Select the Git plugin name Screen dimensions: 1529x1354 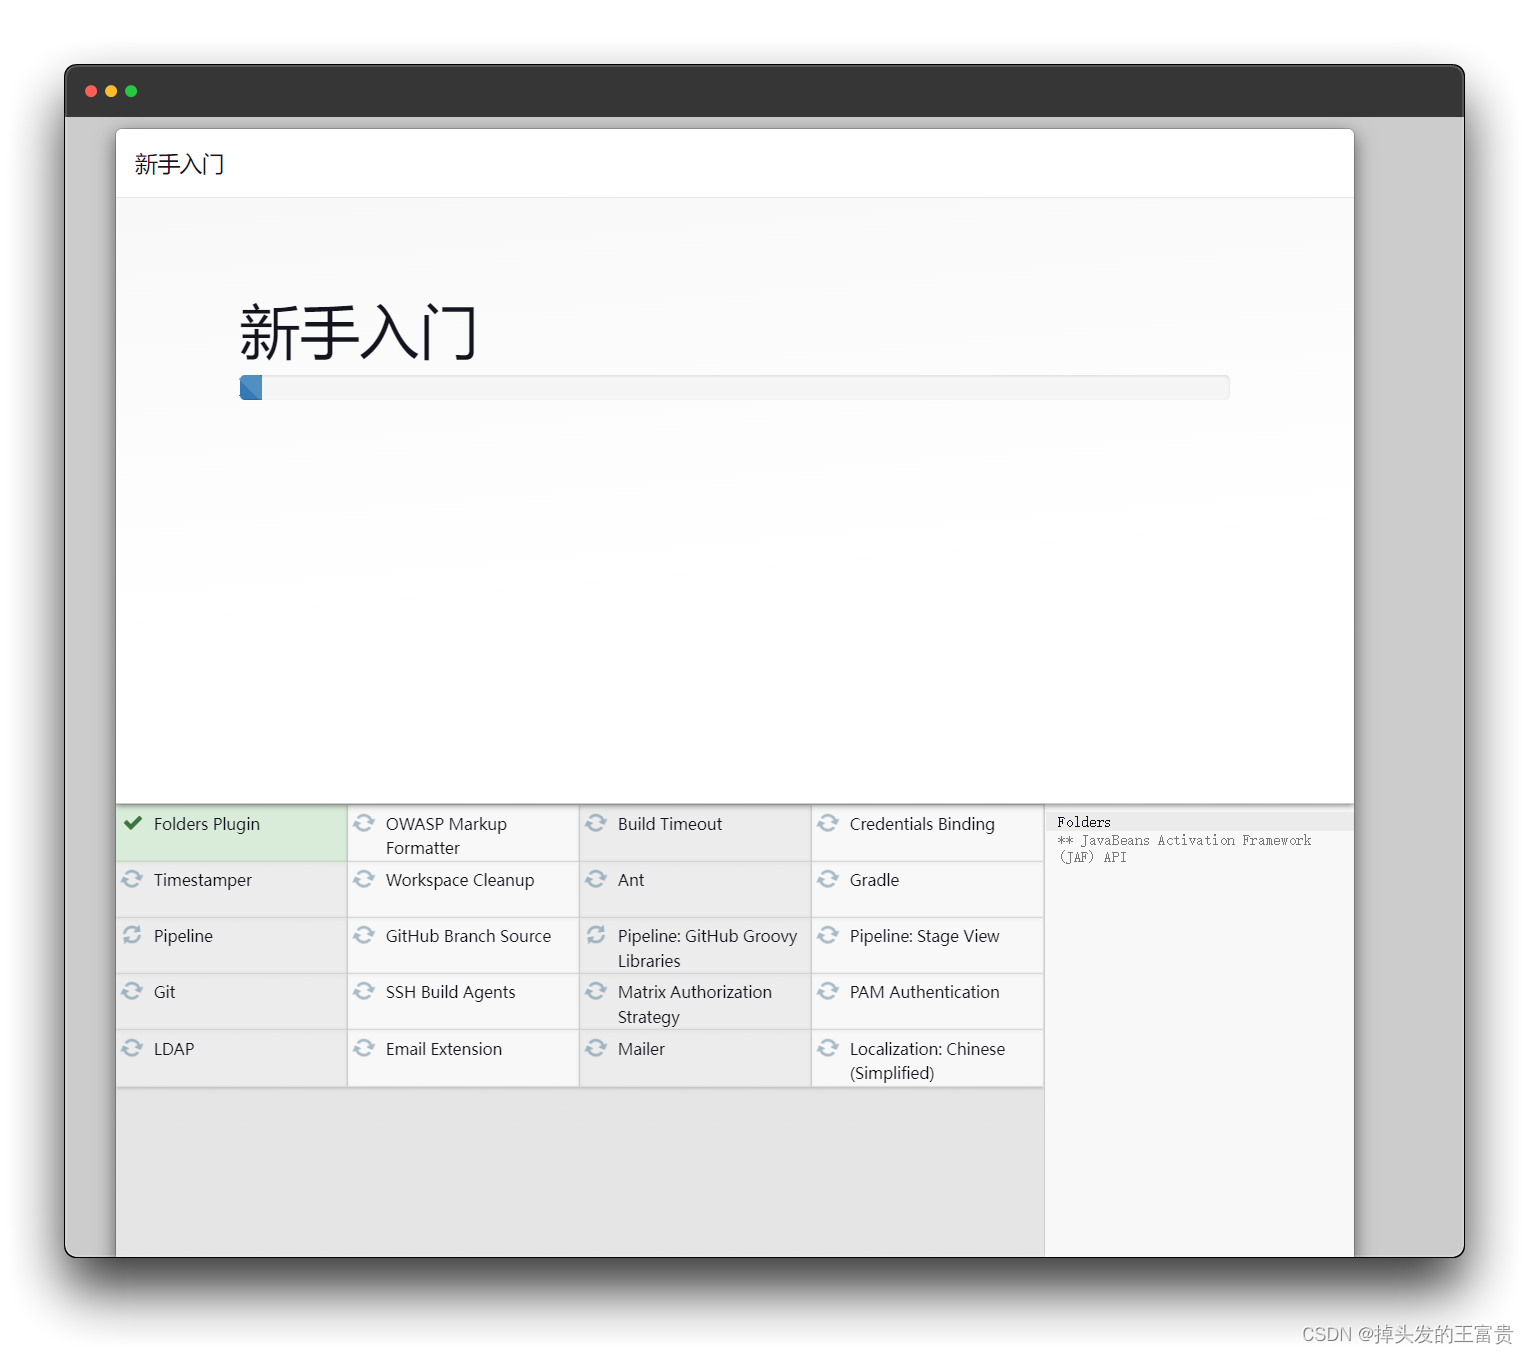pyautogui.click(x=164, y=992)
